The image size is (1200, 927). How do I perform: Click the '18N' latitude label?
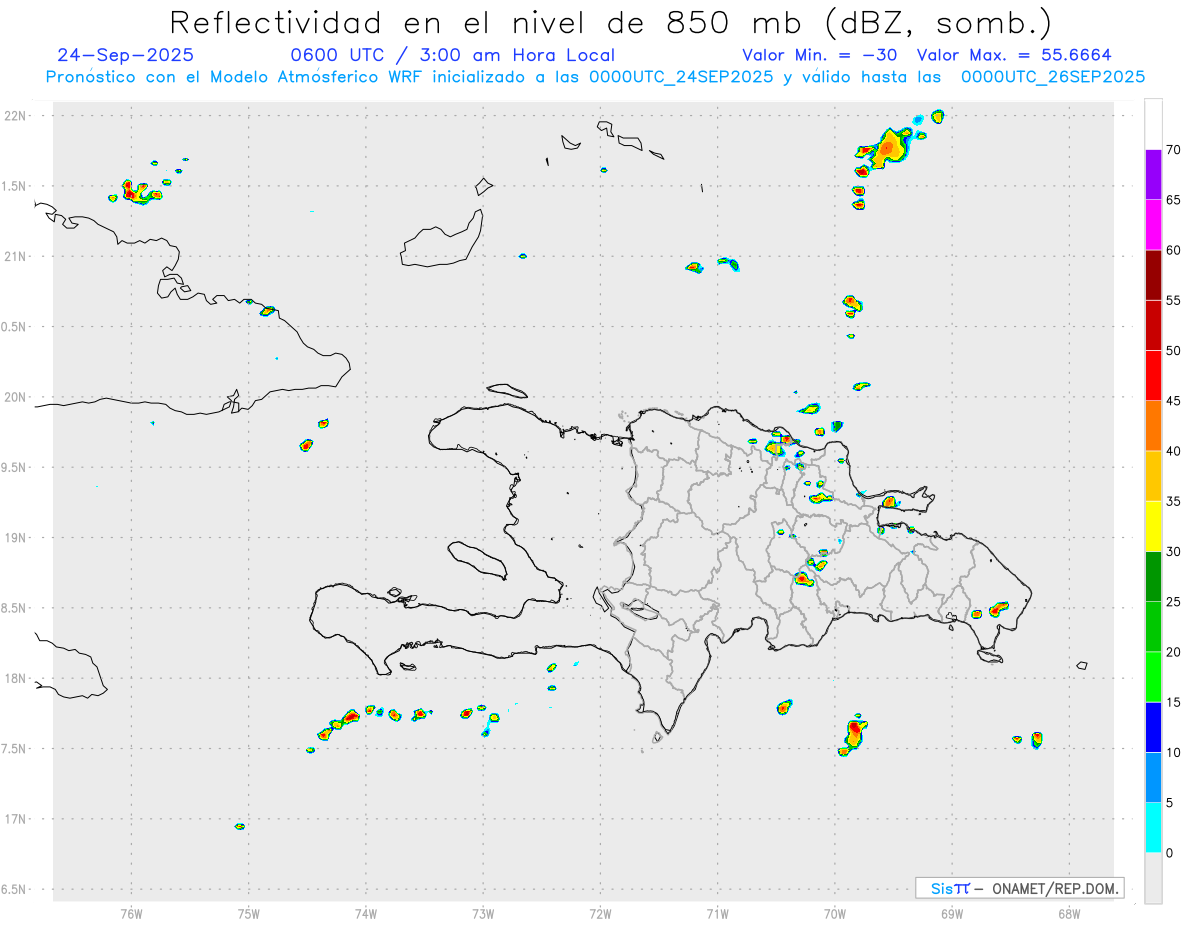[17, 678]
